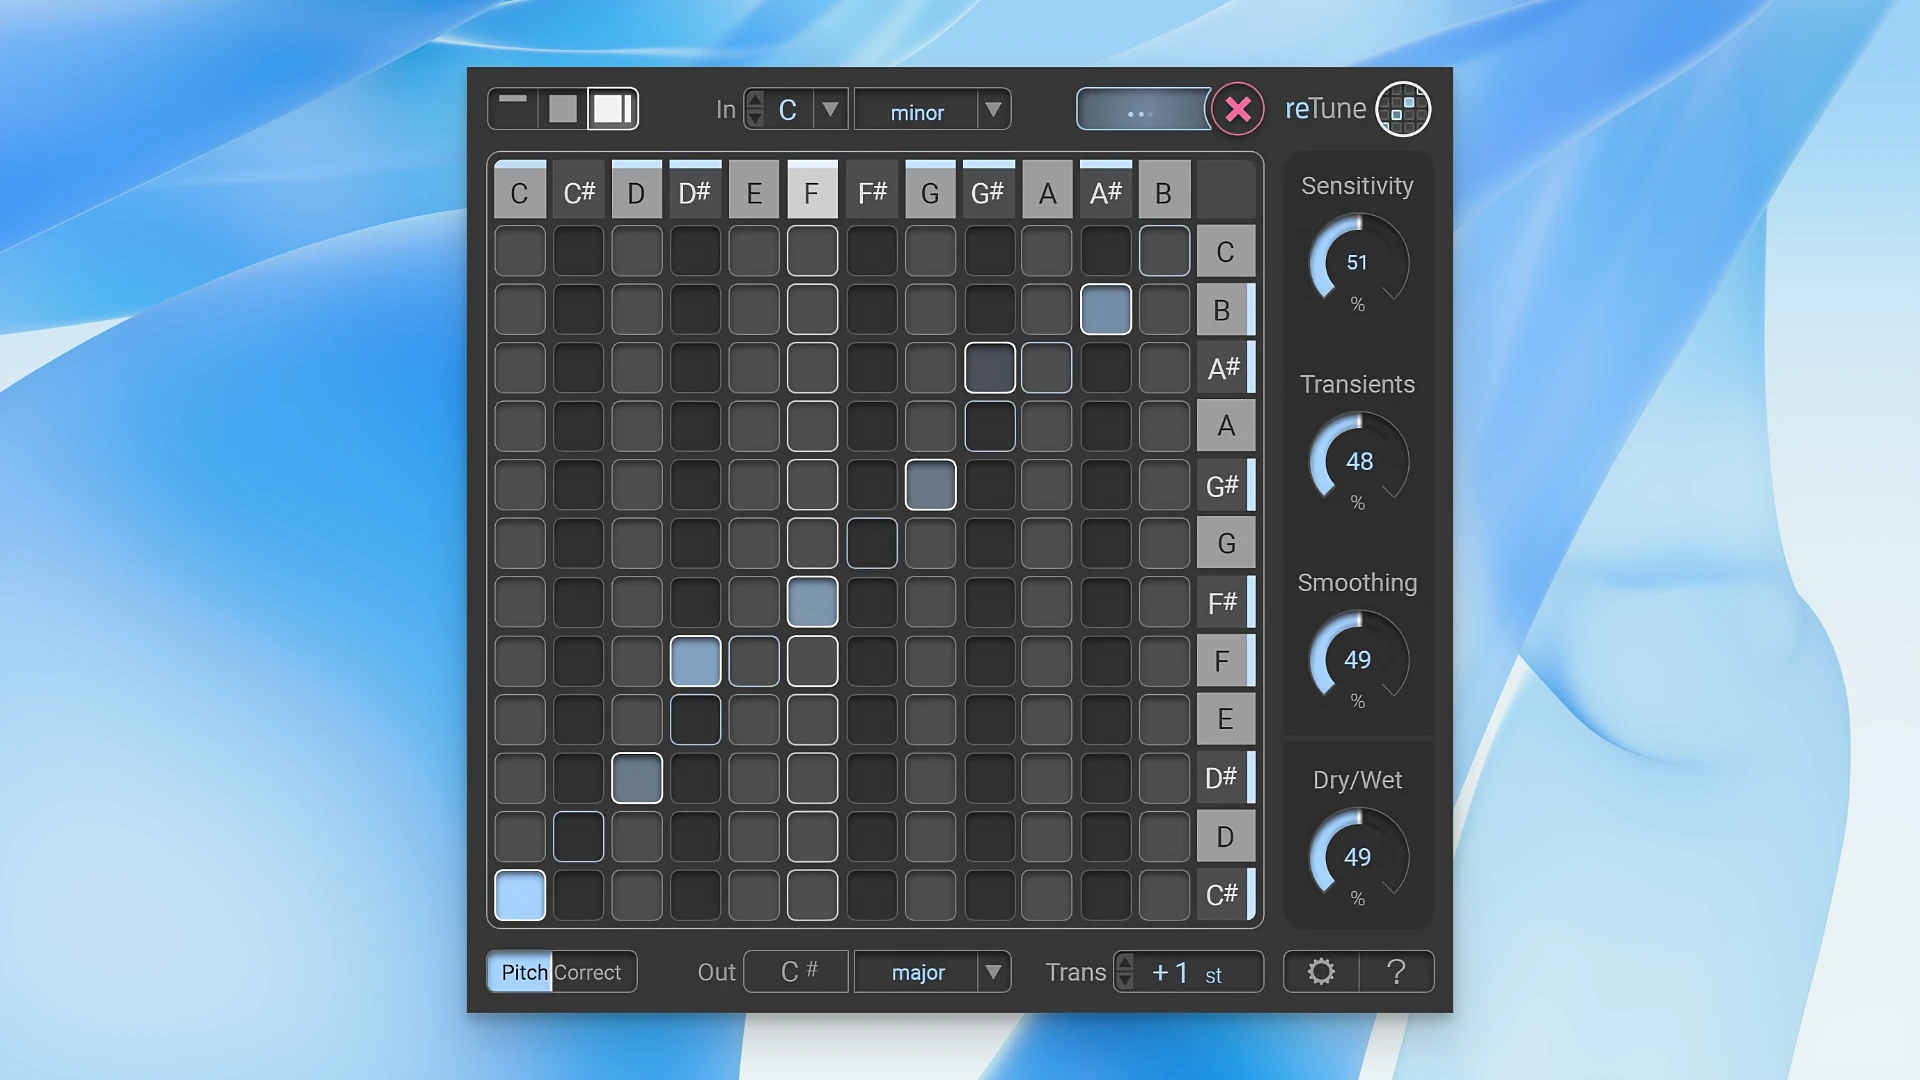Viewport: 1920px width, 1080px height.
Task: Expand the input scale minor dropdown
Action: click(993, 109)
